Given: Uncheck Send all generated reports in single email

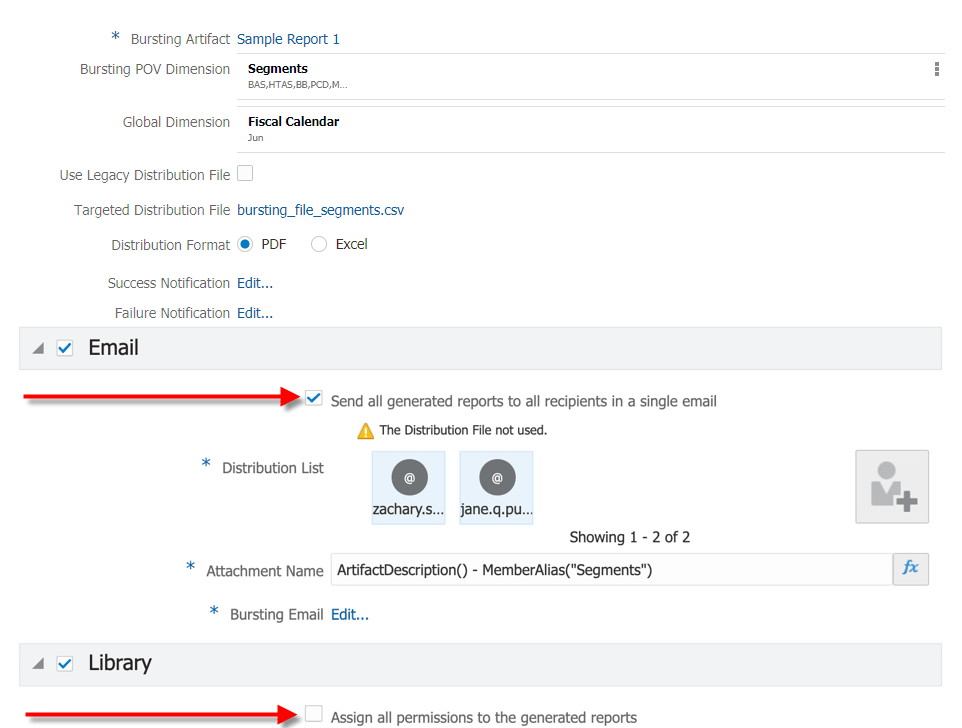Looking at the screenshot, I should click(x=314, y=399).
